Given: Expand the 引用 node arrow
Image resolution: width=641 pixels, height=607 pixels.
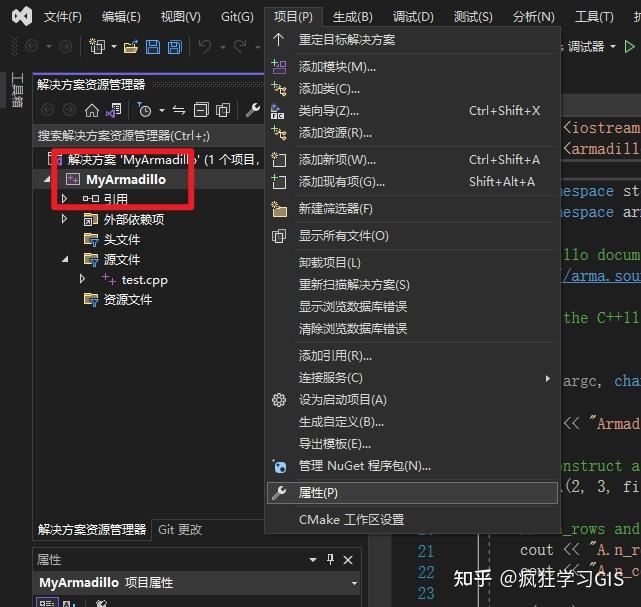Looking at the screenshot, I should 64,199.
